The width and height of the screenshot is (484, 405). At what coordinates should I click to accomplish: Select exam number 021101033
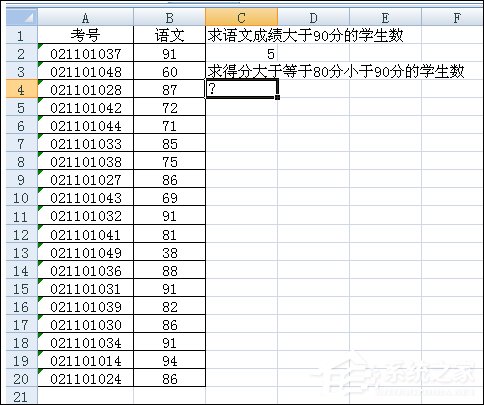[86, 143]
